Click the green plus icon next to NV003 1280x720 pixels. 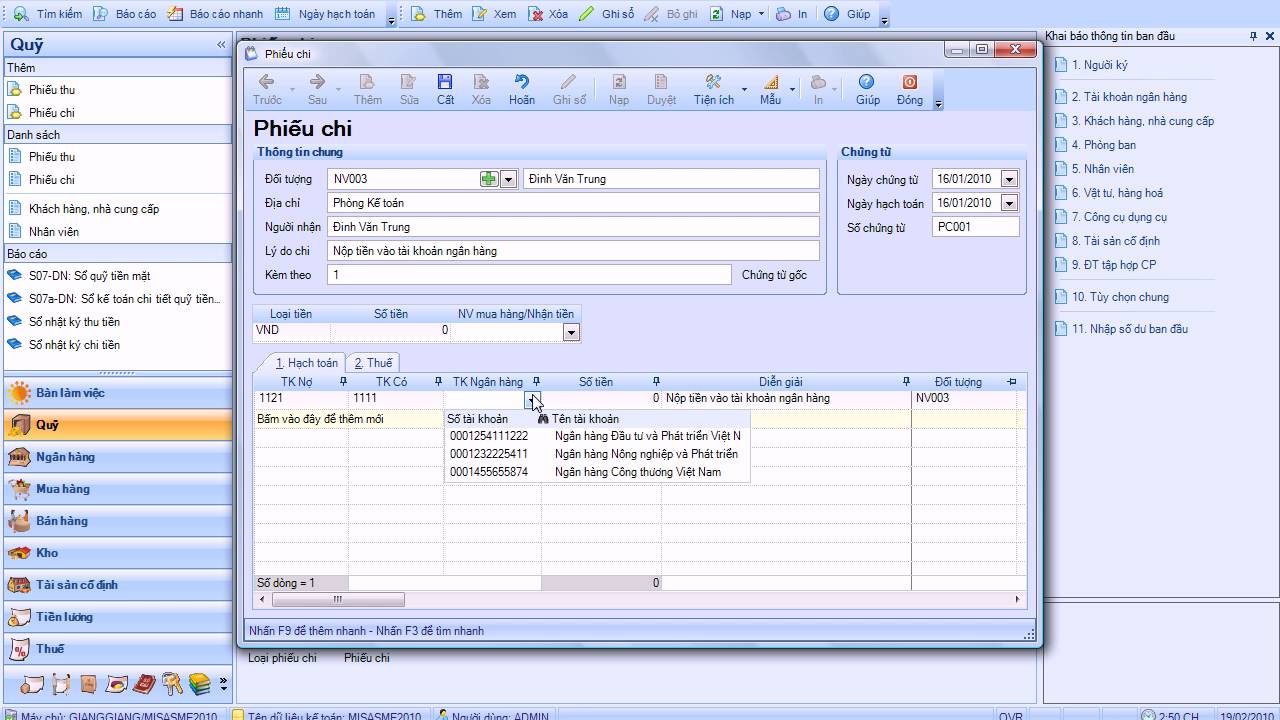[488, 179]
